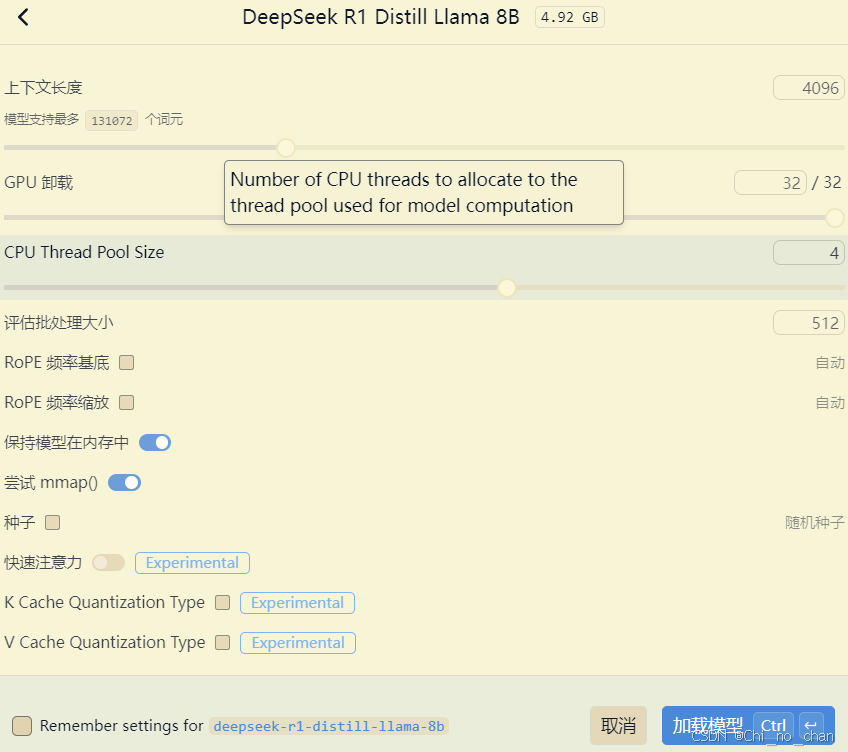Adjust the CPU Thread Pool Size slider
The height and width of the screenshot is (752, 848).
[x=507, y=288]
